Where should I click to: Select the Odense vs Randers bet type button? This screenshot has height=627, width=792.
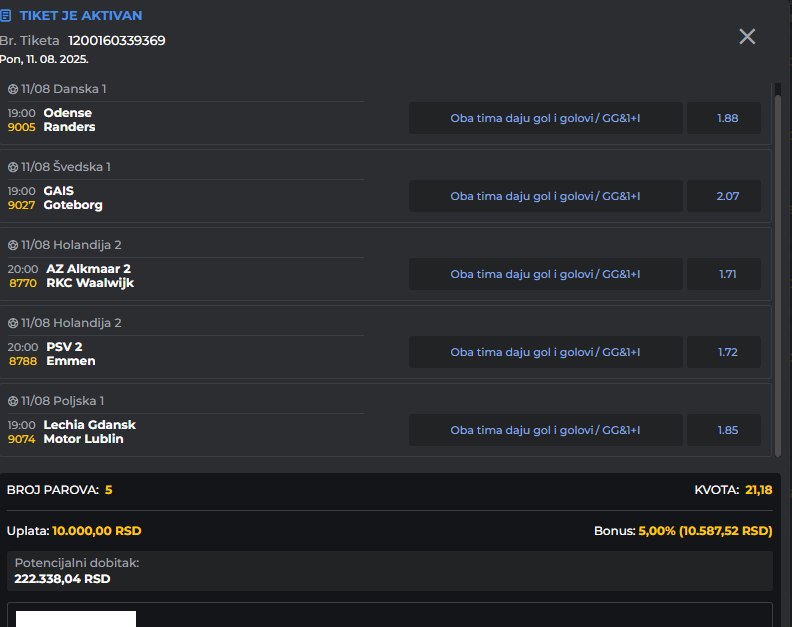tap(545, 118)
